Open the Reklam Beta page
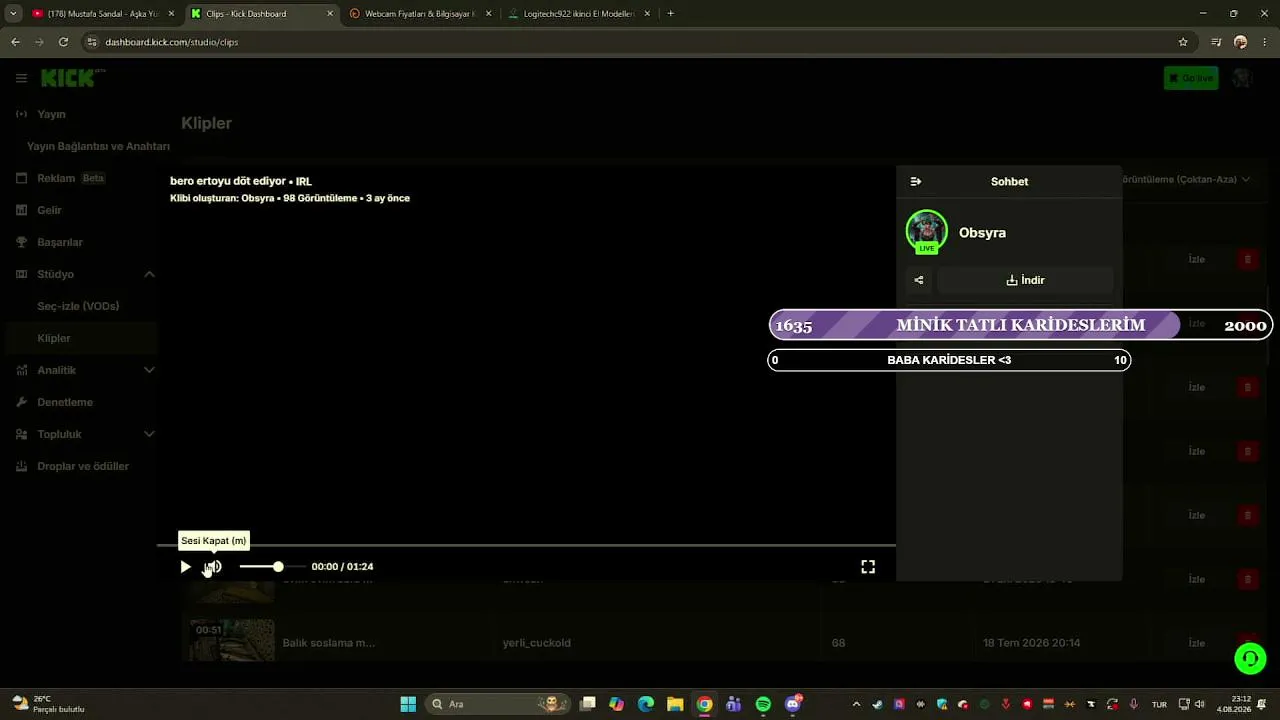This screenshot has height=720, width=1280. [x=60, y=178]
